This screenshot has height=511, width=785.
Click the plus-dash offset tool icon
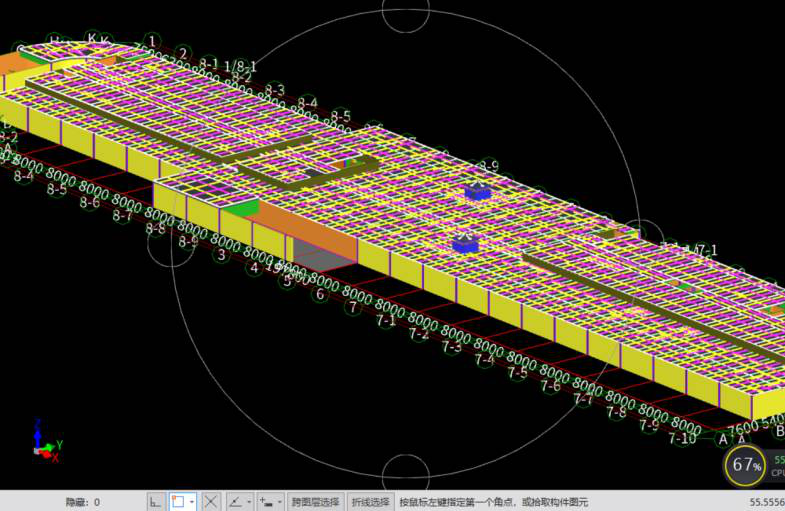(265, 501)
